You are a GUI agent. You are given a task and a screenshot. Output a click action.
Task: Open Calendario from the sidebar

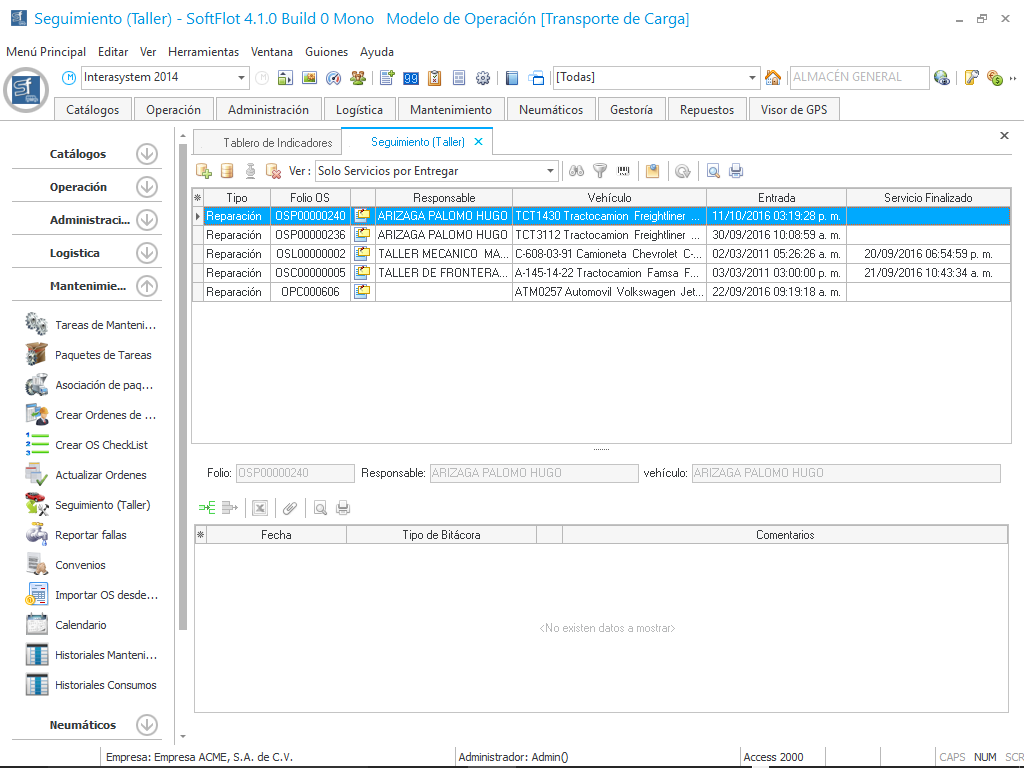point(80,625)
